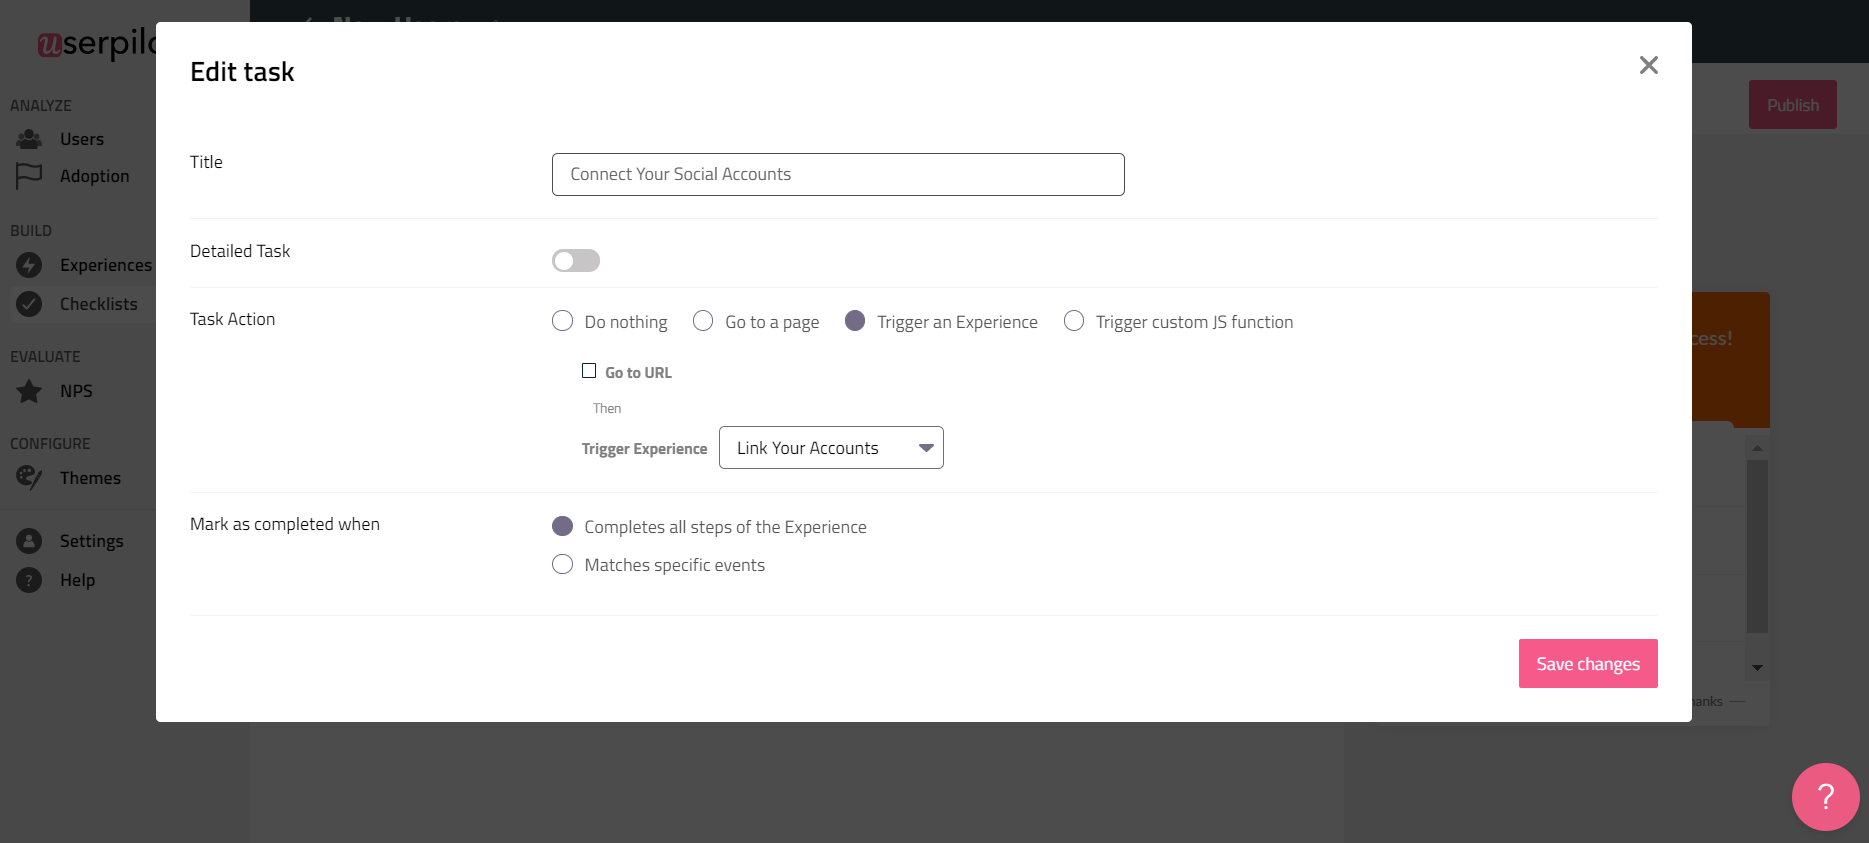Click the Userpilot logo
The image size is (1869, 843).
coord(97,43)
